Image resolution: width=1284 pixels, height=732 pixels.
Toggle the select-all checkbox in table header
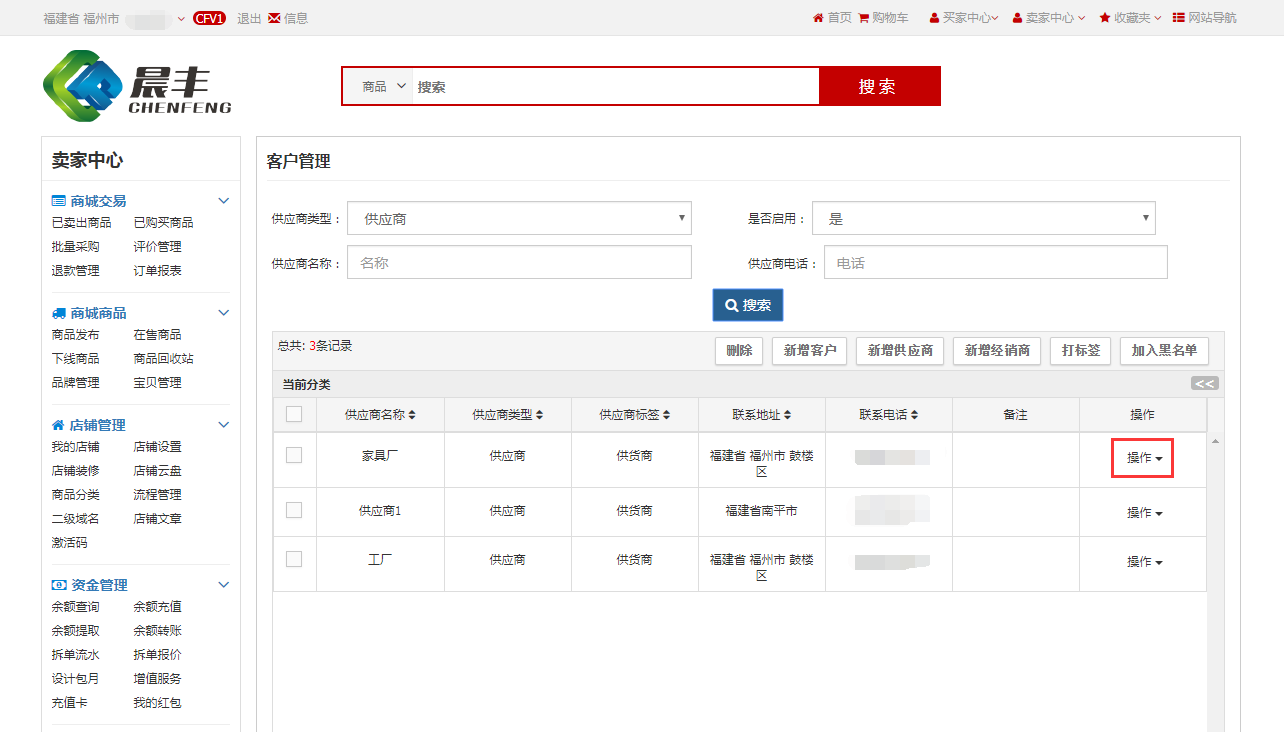294,414
